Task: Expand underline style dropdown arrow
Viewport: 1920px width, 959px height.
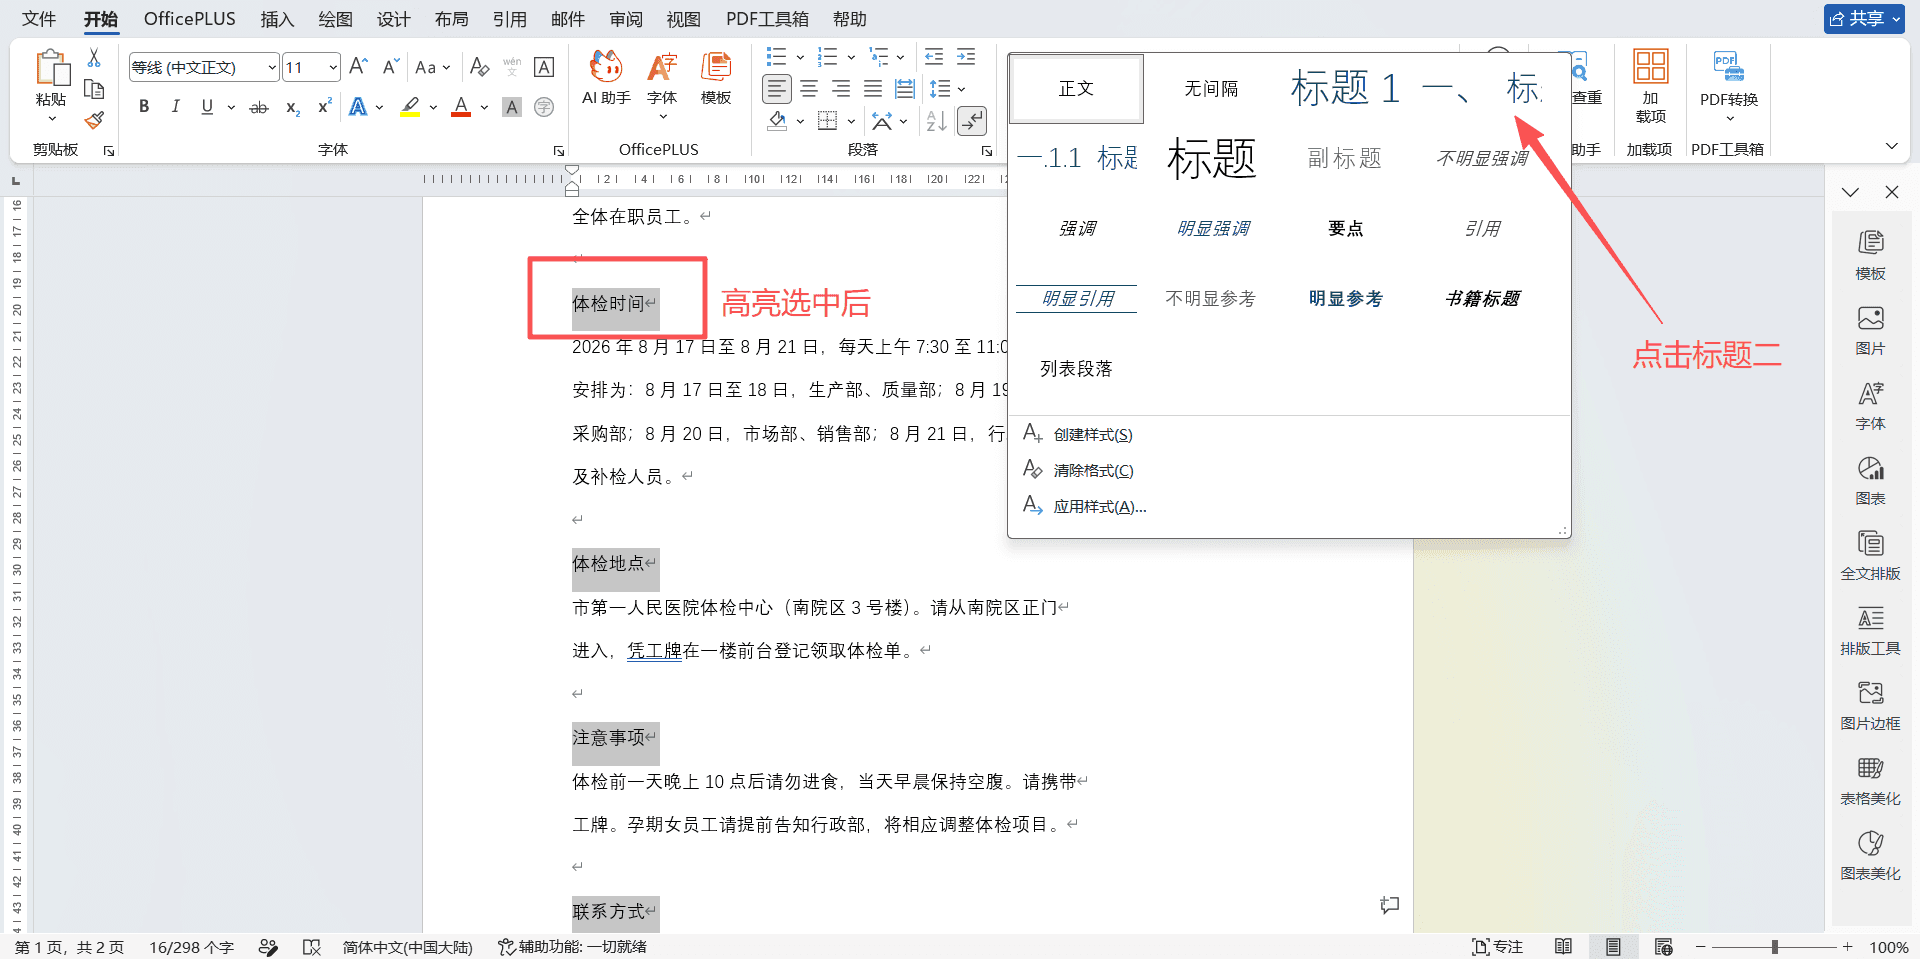Action: pos(231,107)
